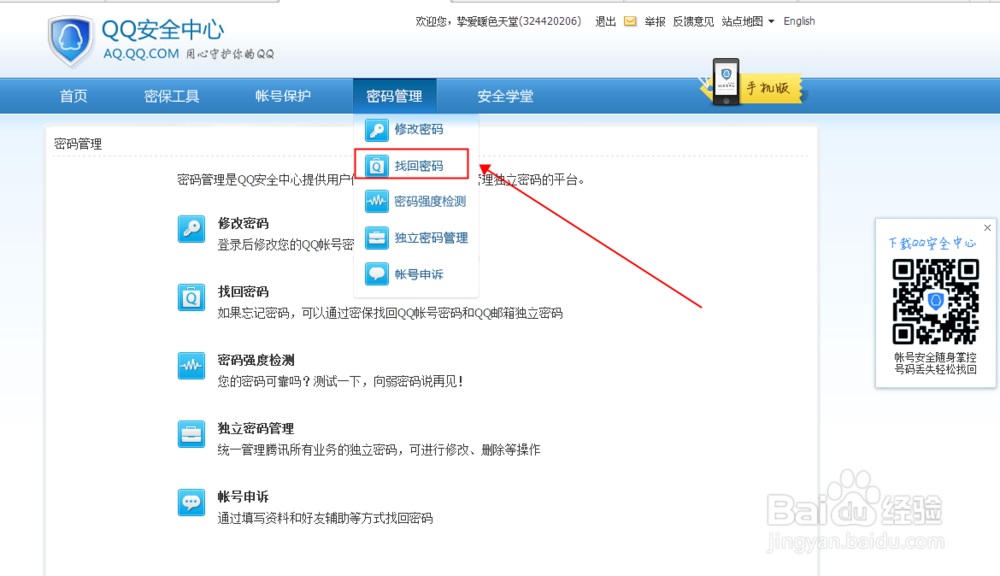Screen dimensions: 1000x576
Task: Click 举报 report link
Action: point(654,22)
